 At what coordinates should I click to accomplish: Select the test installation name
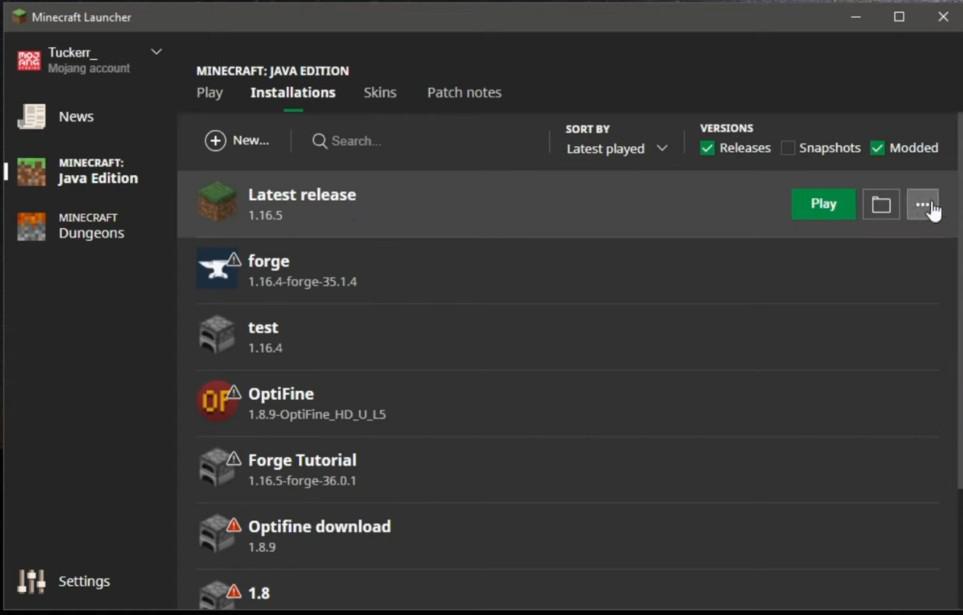(263, 327)
